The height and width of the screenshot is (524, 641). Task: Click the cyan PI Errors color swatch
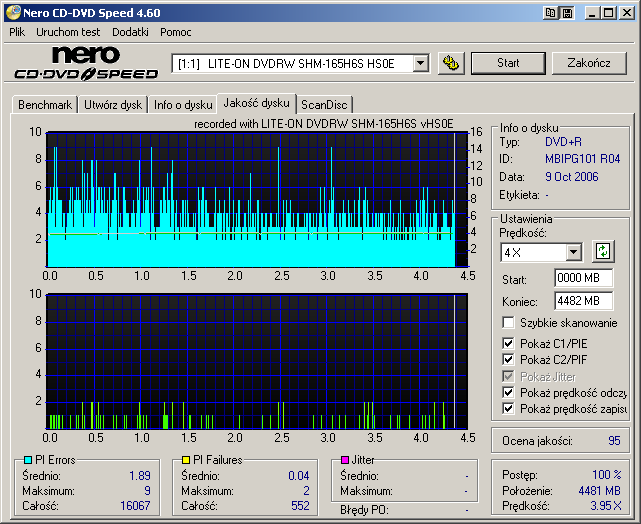[28, 460]
